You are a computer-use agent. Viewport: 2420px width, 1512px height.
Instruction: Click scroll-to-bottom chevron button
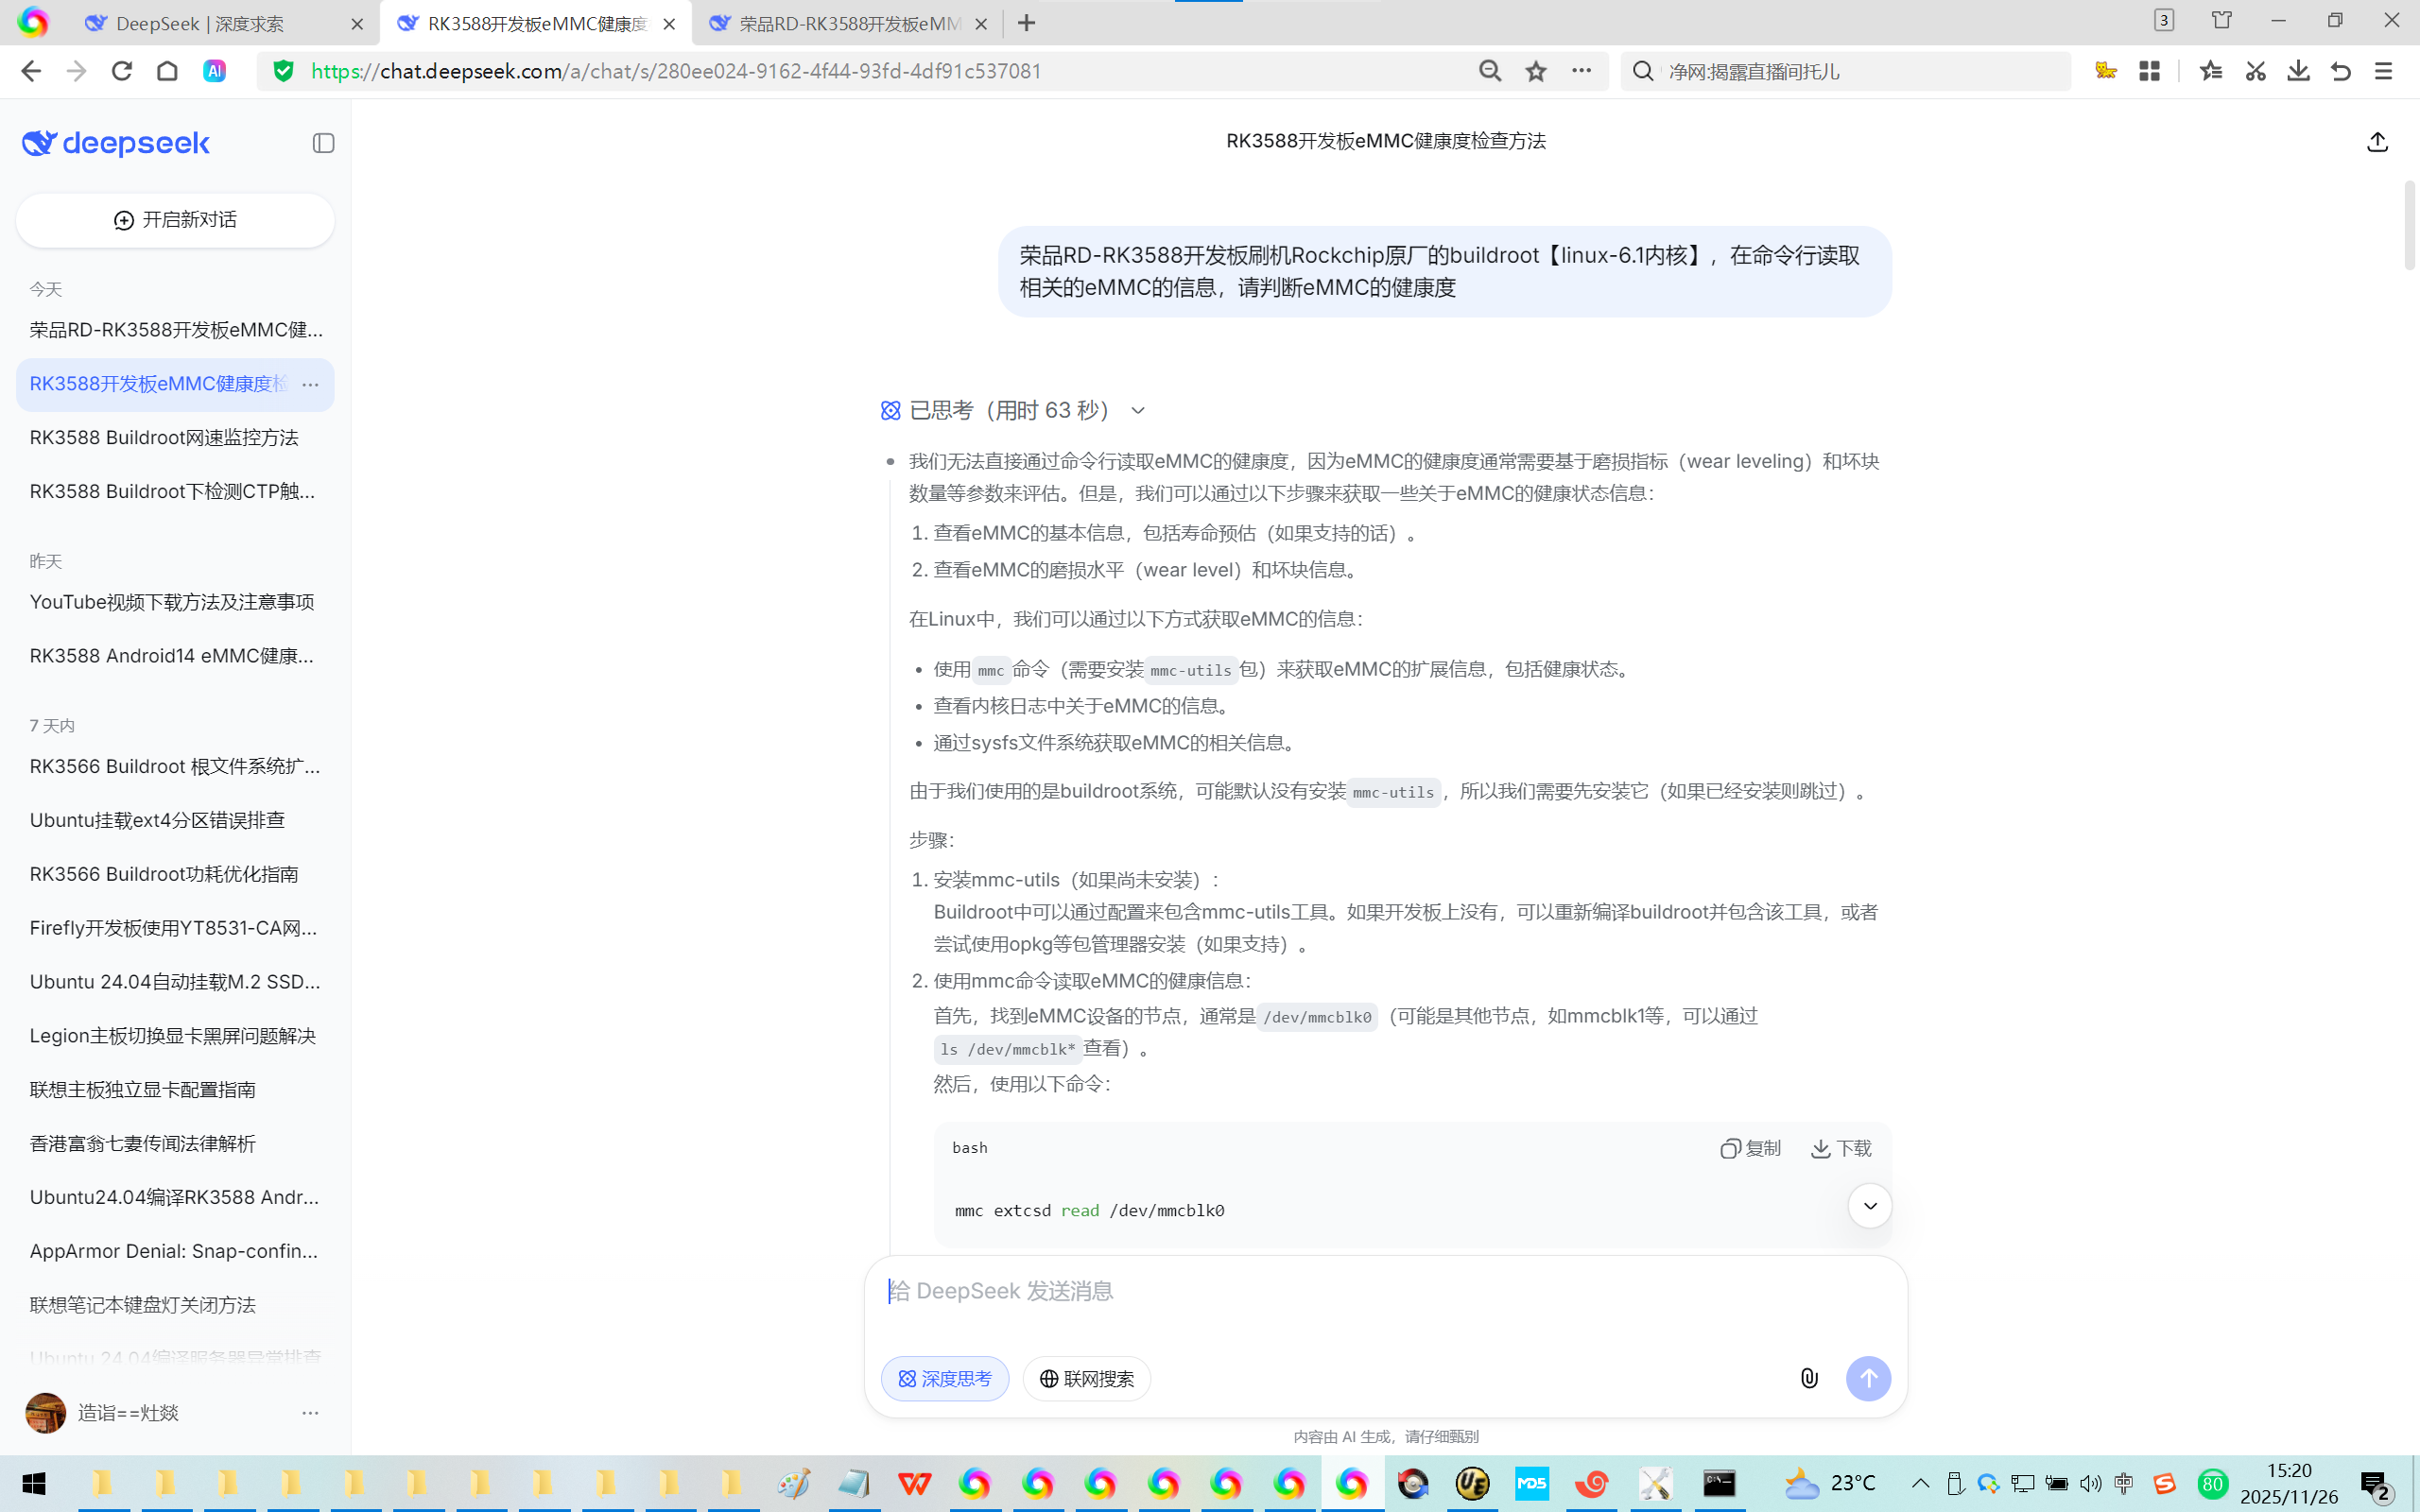click(x=1869, y=1206)
